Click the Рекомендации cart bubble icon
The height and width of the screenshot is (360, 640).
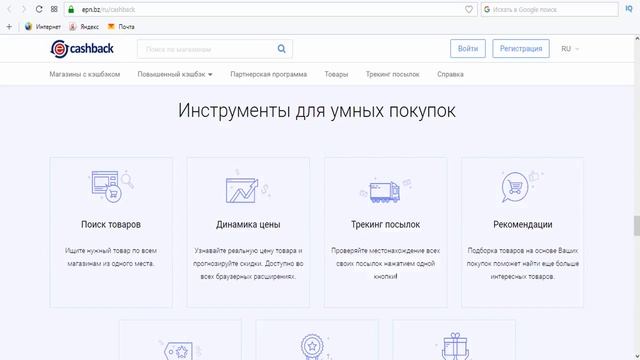tap(521, 187)
